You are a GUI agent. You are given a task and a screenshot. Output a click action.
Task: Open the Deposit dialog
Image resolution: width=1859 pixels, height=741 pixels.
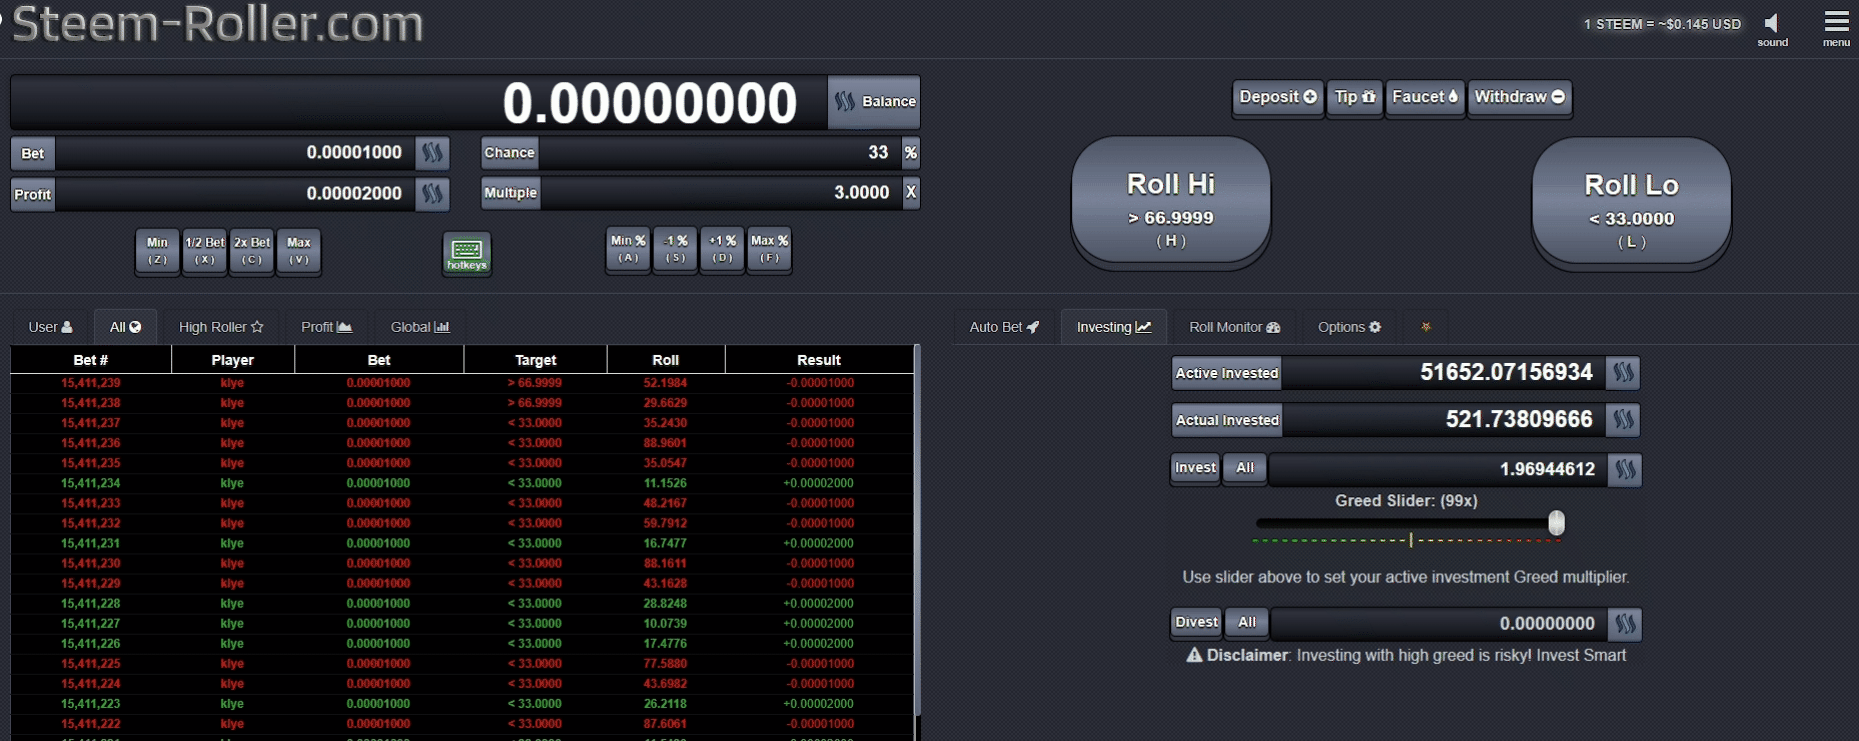[1278, 98]
